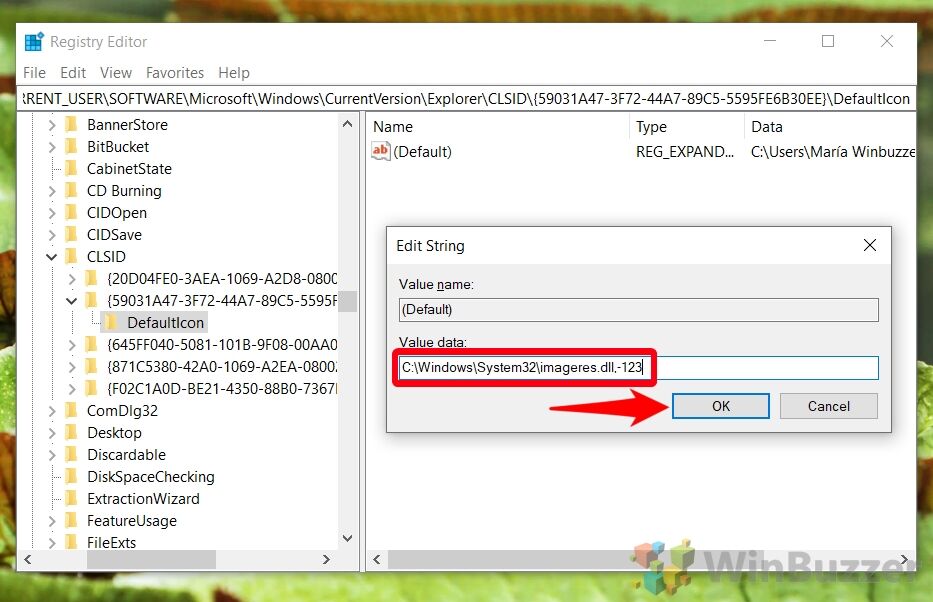The height and width of the screenshot is (602, 933).
Task: Minimize the Registry Editor window
Action: click(770, 41)
